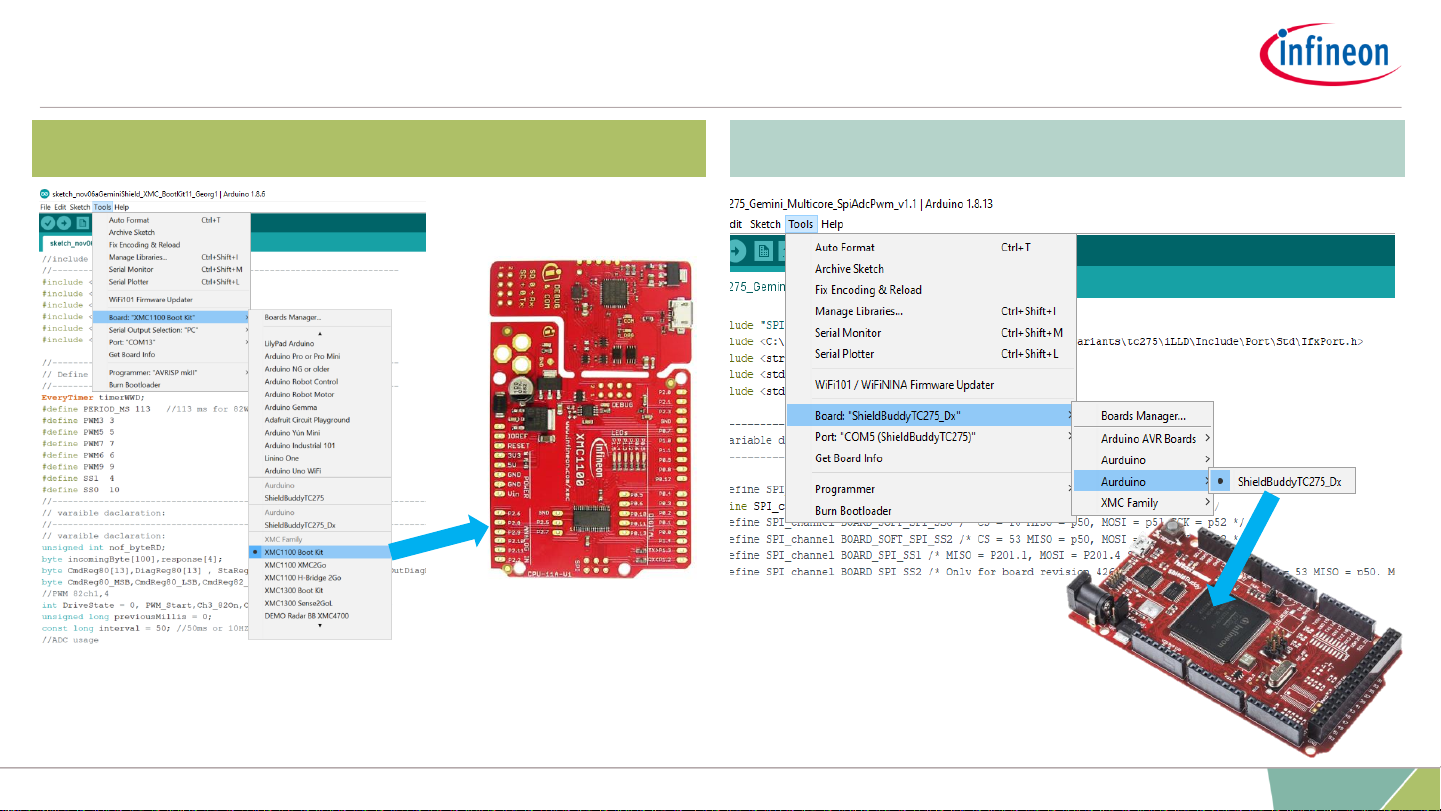Click the down-arrow scroll indicator in boards list
Screen dimensions: 1441x811
[x=320, y=625]
